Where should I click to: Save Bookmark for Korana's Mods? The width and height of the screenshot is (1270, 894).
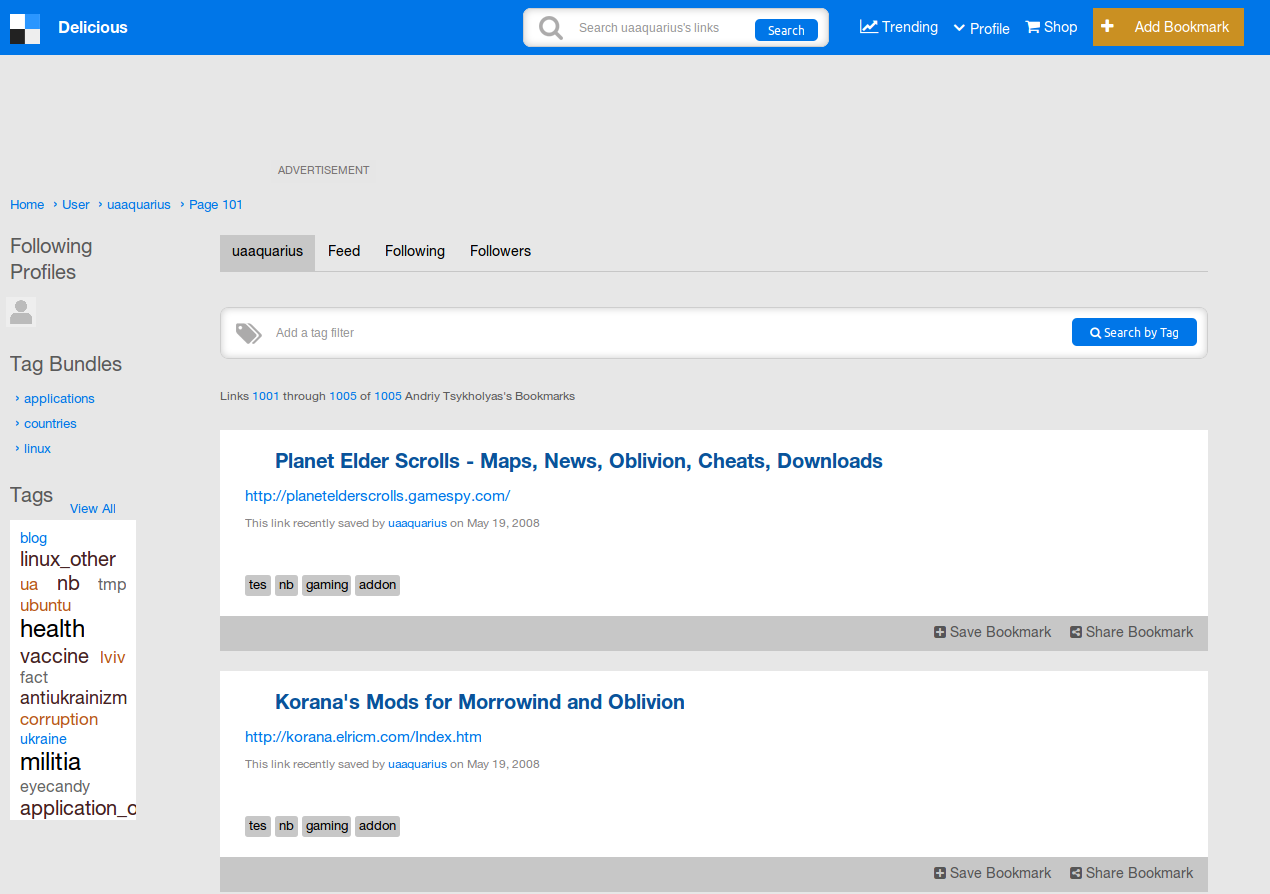[993, 873]
